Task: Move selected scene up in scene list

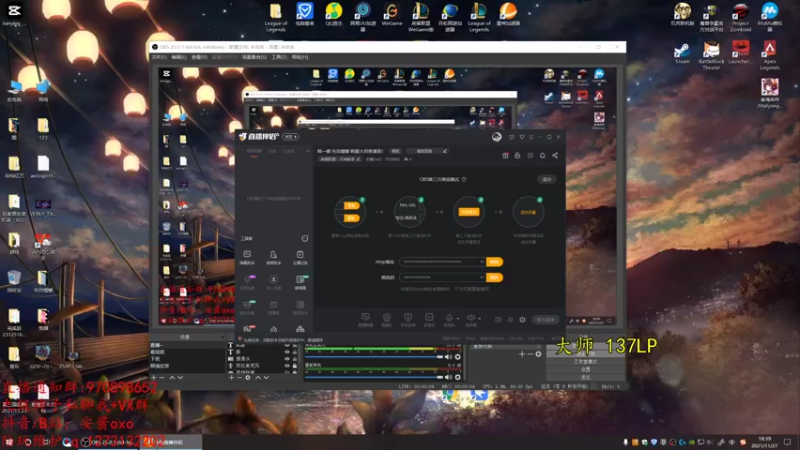Action: click(x=172, y=378)
